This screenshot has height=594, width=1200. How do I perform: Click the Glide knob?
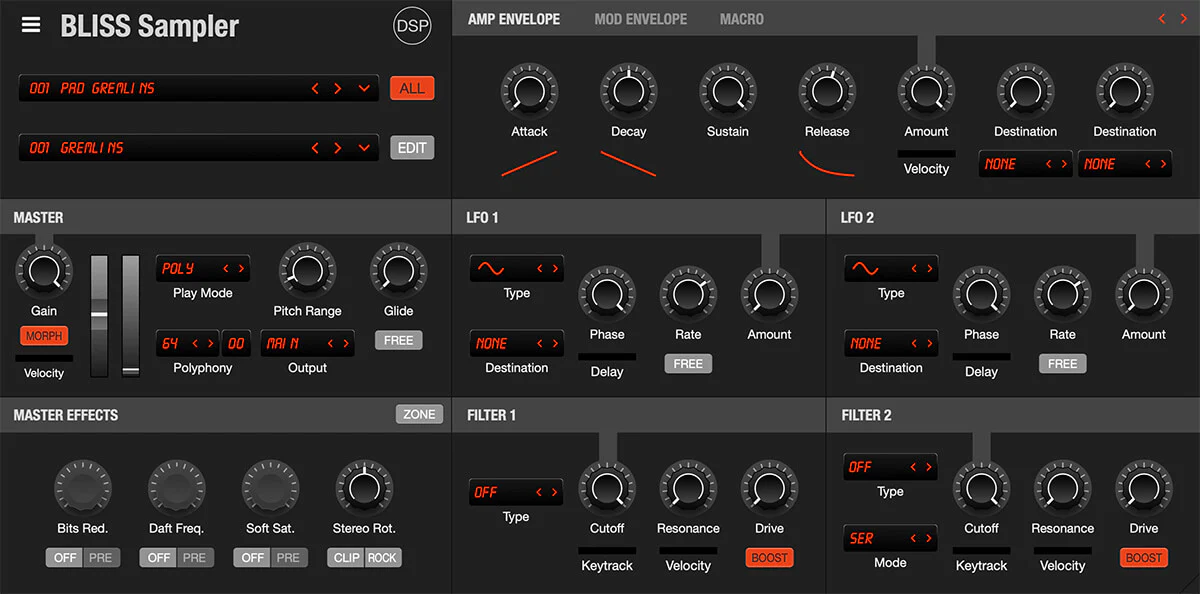398,270
